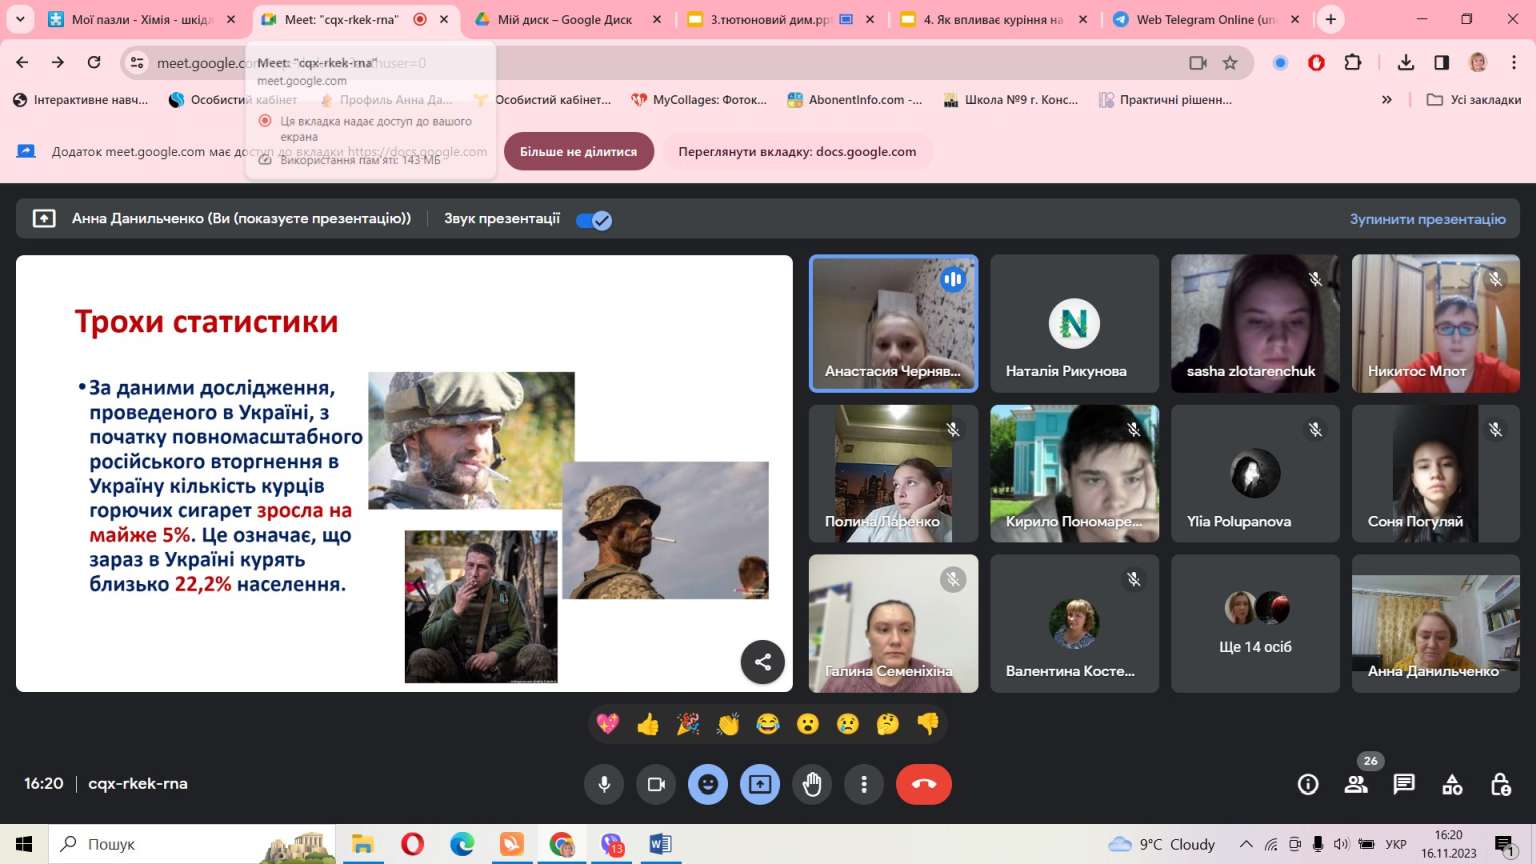Screen dimensions: 1536x864
Task: Send party popper reaction
Action: click(x=688, y=723)
